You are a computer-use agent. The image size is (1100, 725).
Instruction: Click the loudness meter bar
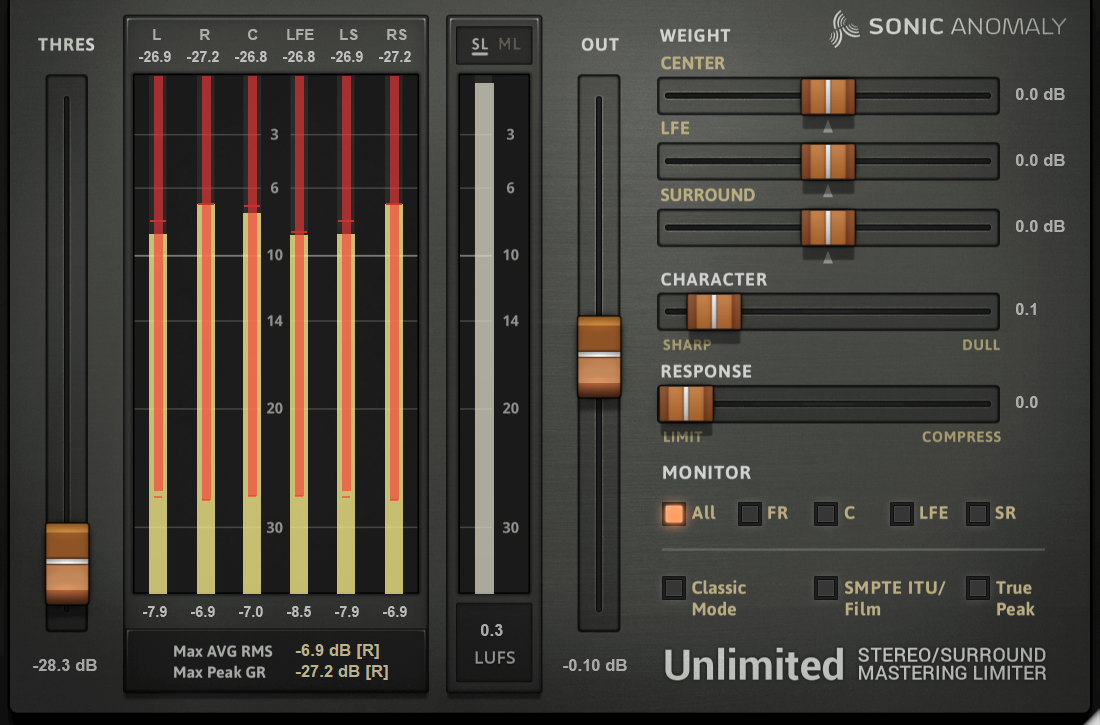coord(484,338)
